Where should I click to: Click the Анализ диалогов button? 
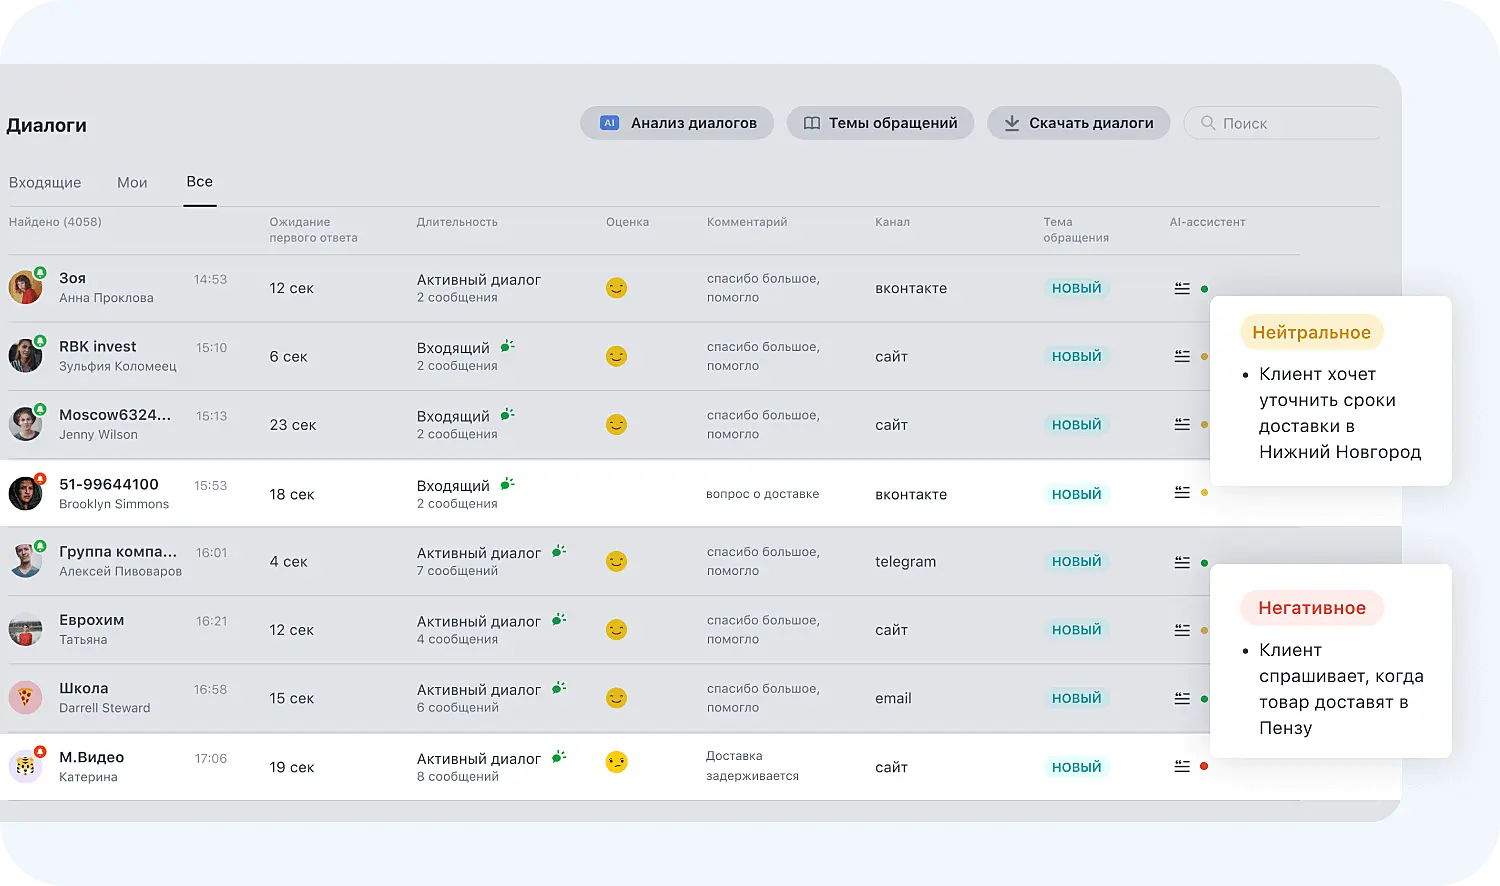click(x=677, y=123)
